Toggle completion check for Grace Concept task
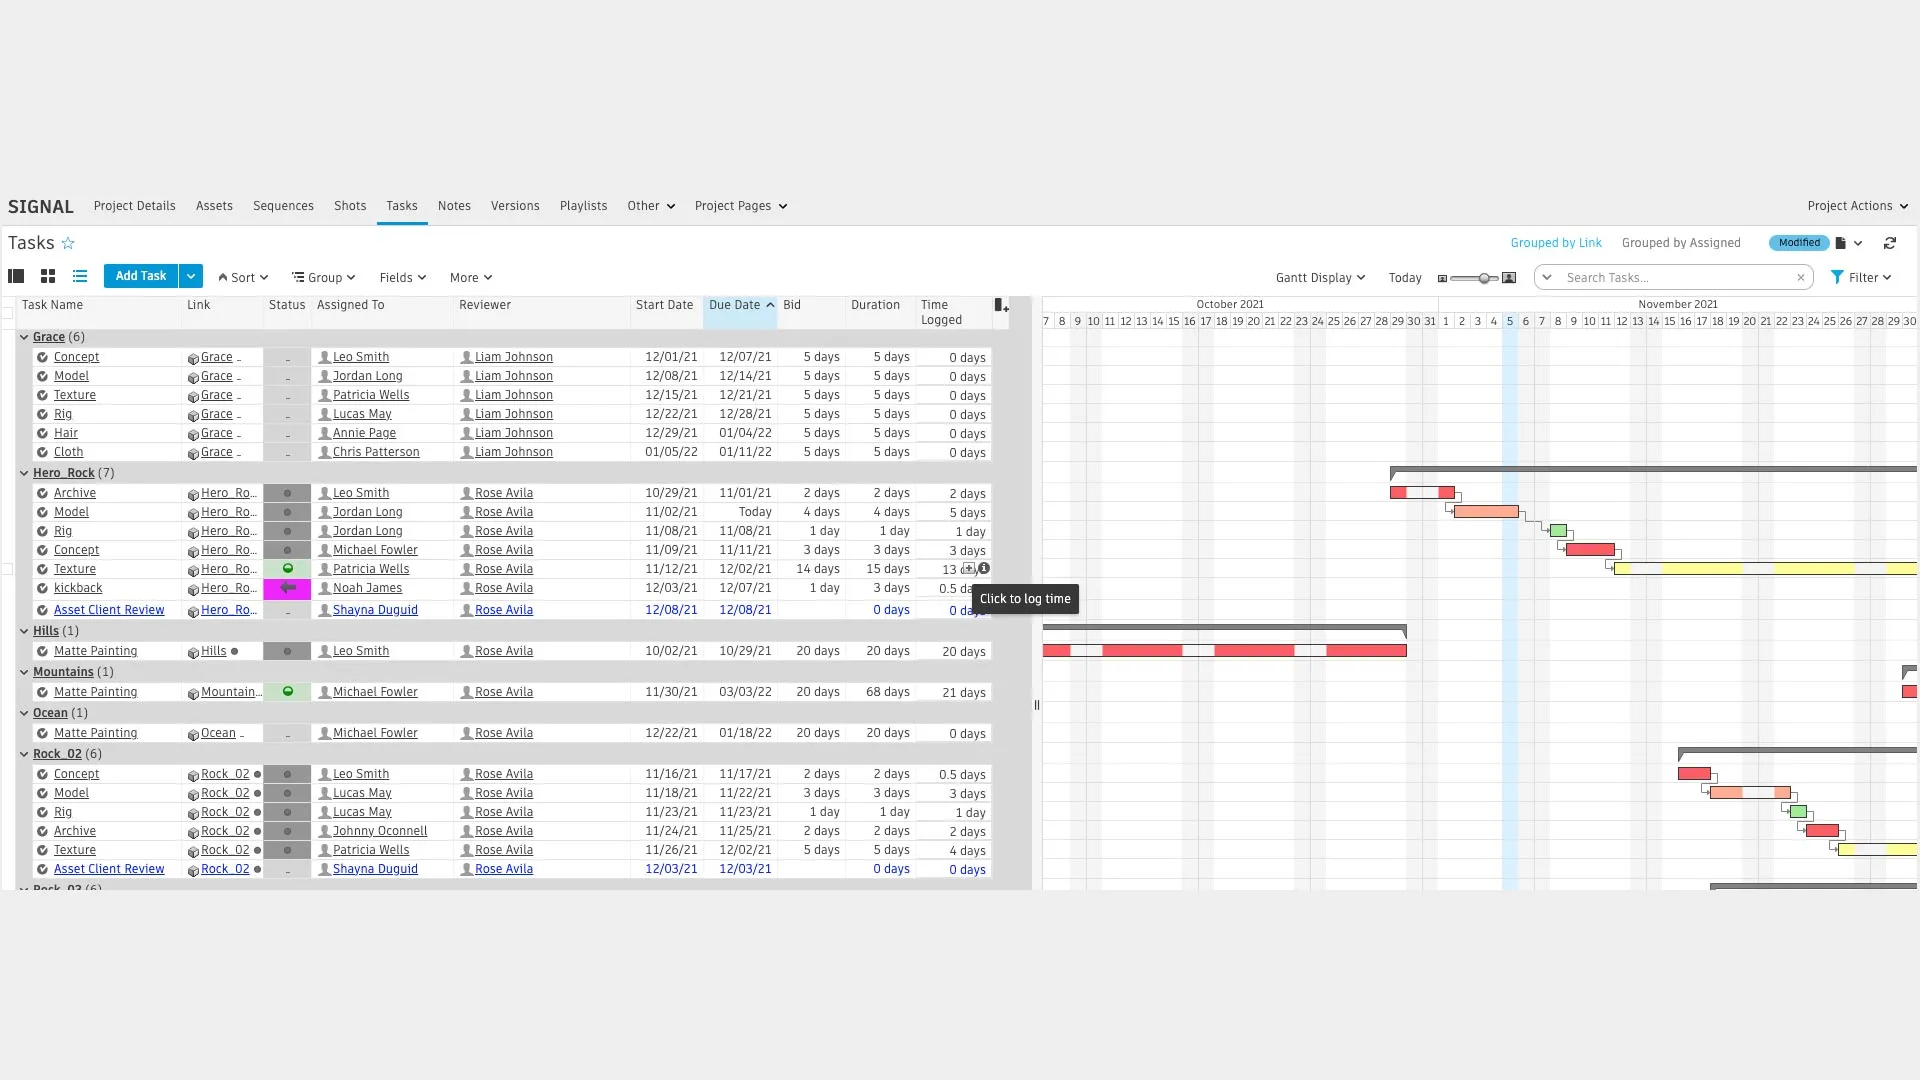 (42, 358)
